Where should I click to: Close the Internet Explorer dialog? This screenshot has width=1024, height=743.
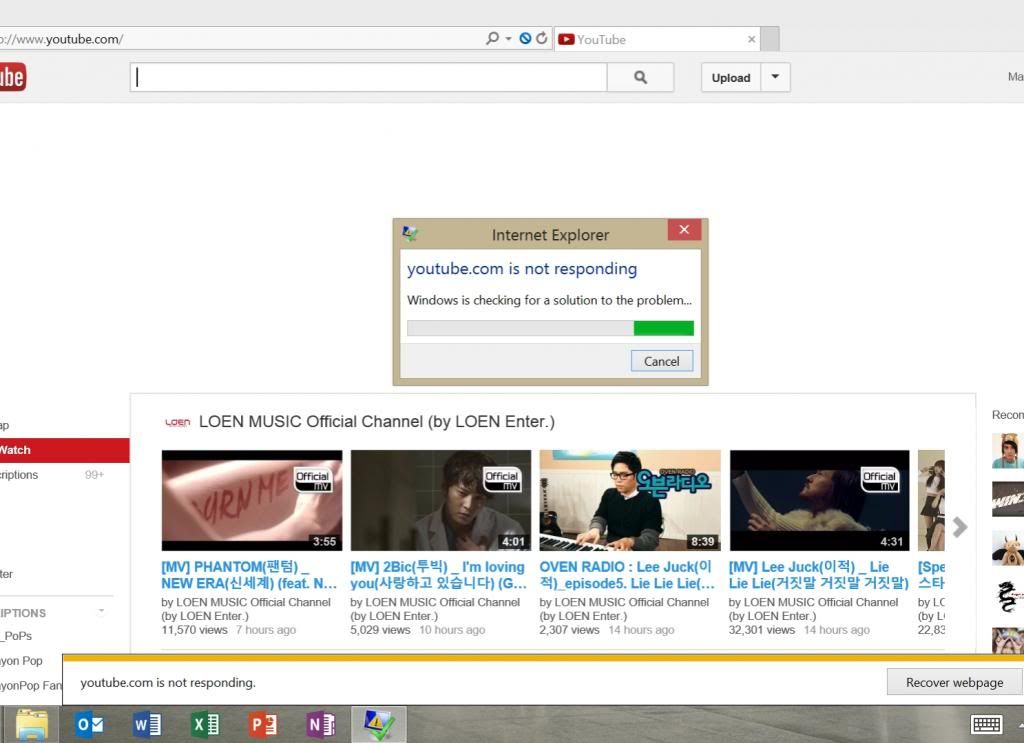click(684, 229)
